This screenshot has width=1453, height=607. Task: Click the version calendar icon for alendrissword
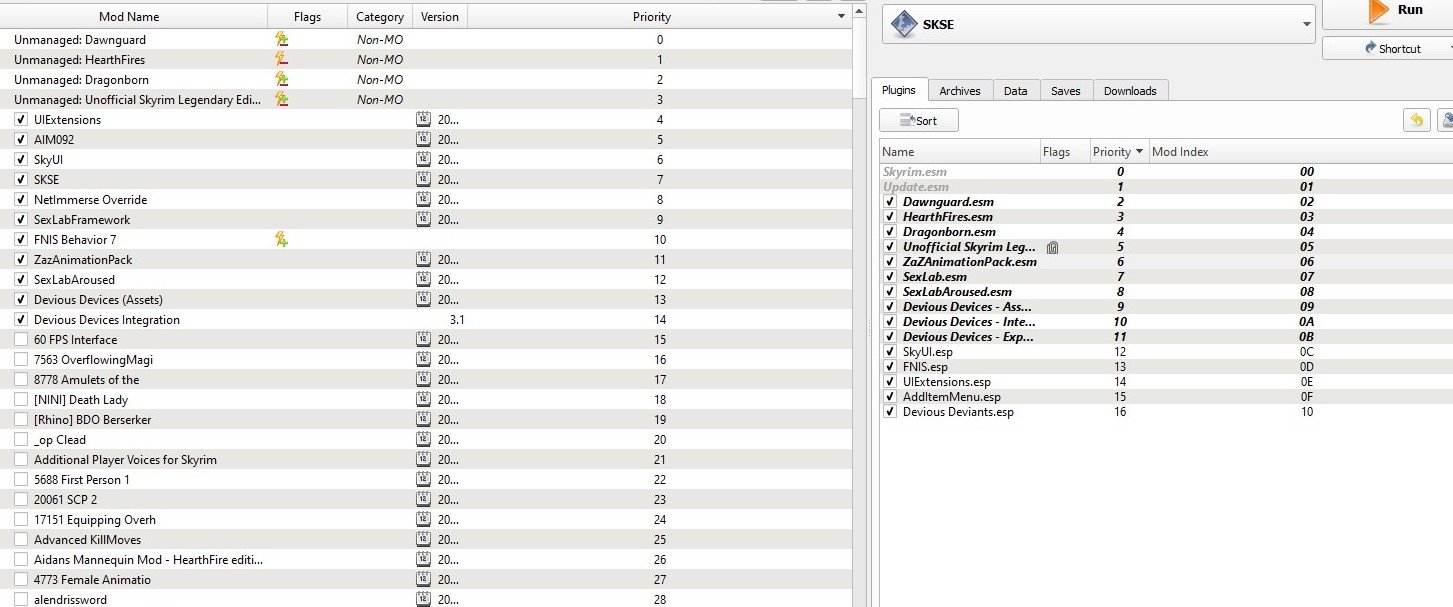click(x=423, y=599)
